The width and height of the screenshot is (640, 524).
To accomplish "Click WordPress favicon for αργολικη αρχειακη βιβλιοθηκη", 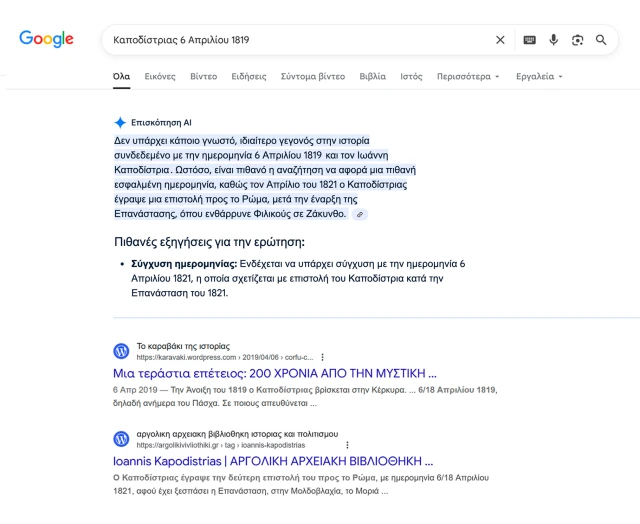I will coord(121,439).
